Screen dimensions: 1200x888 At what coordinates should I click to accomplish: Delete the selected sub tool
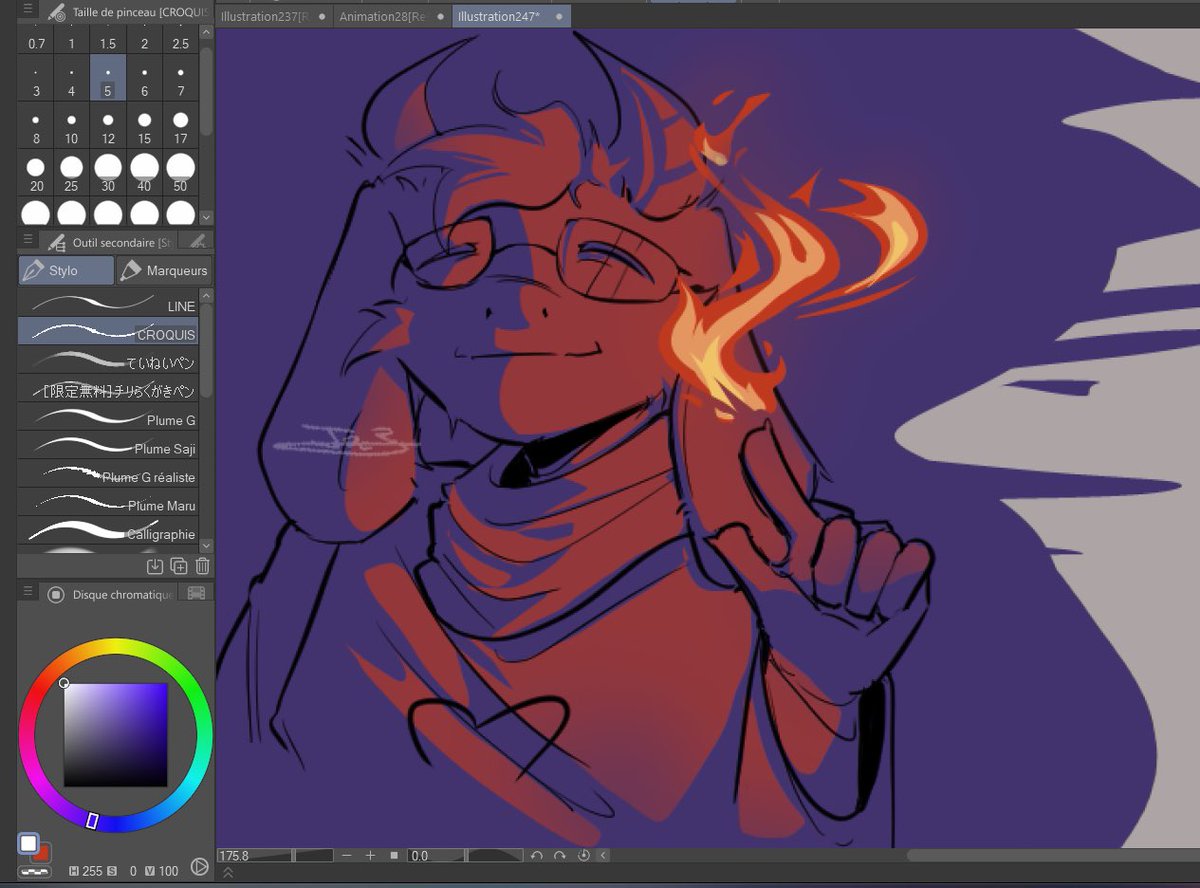pyautogui.click(x=202, y=566)
